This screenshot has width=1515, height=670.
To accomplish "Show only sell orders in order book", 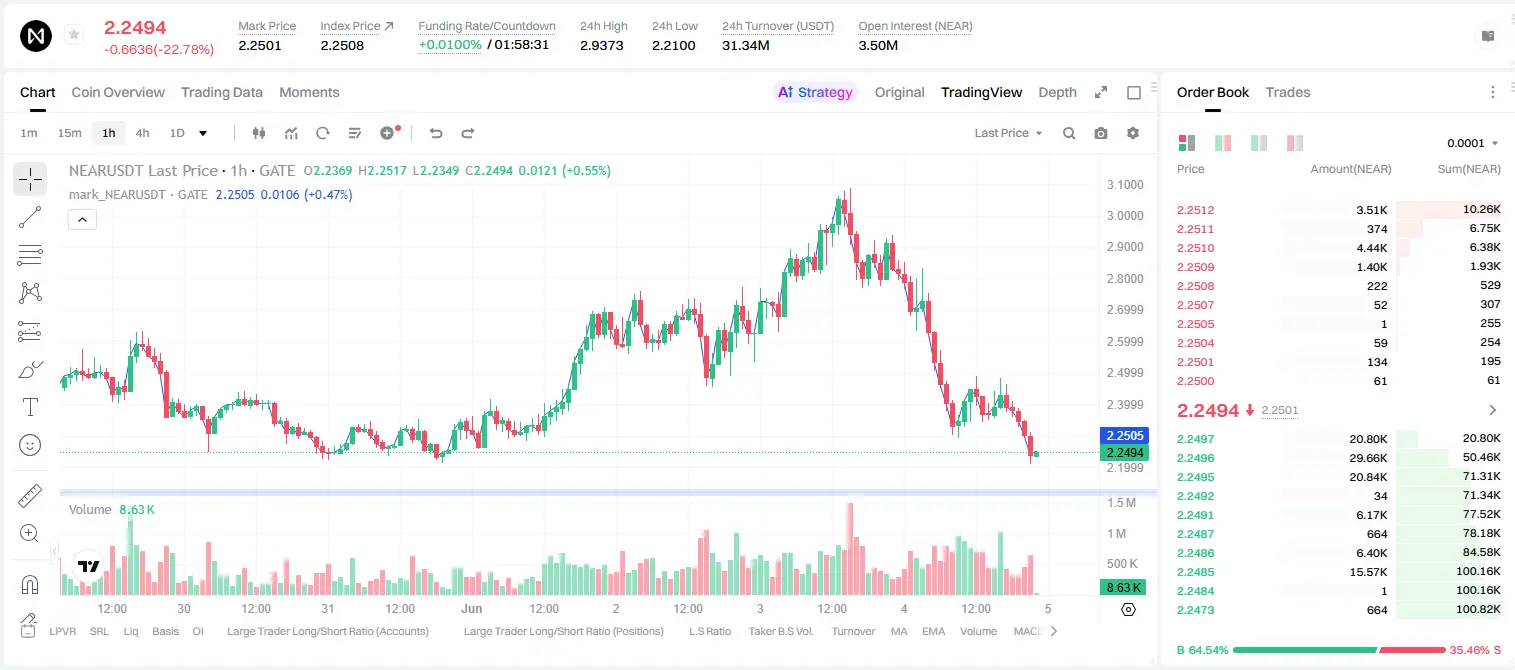I will click(x=1295, y=143).
